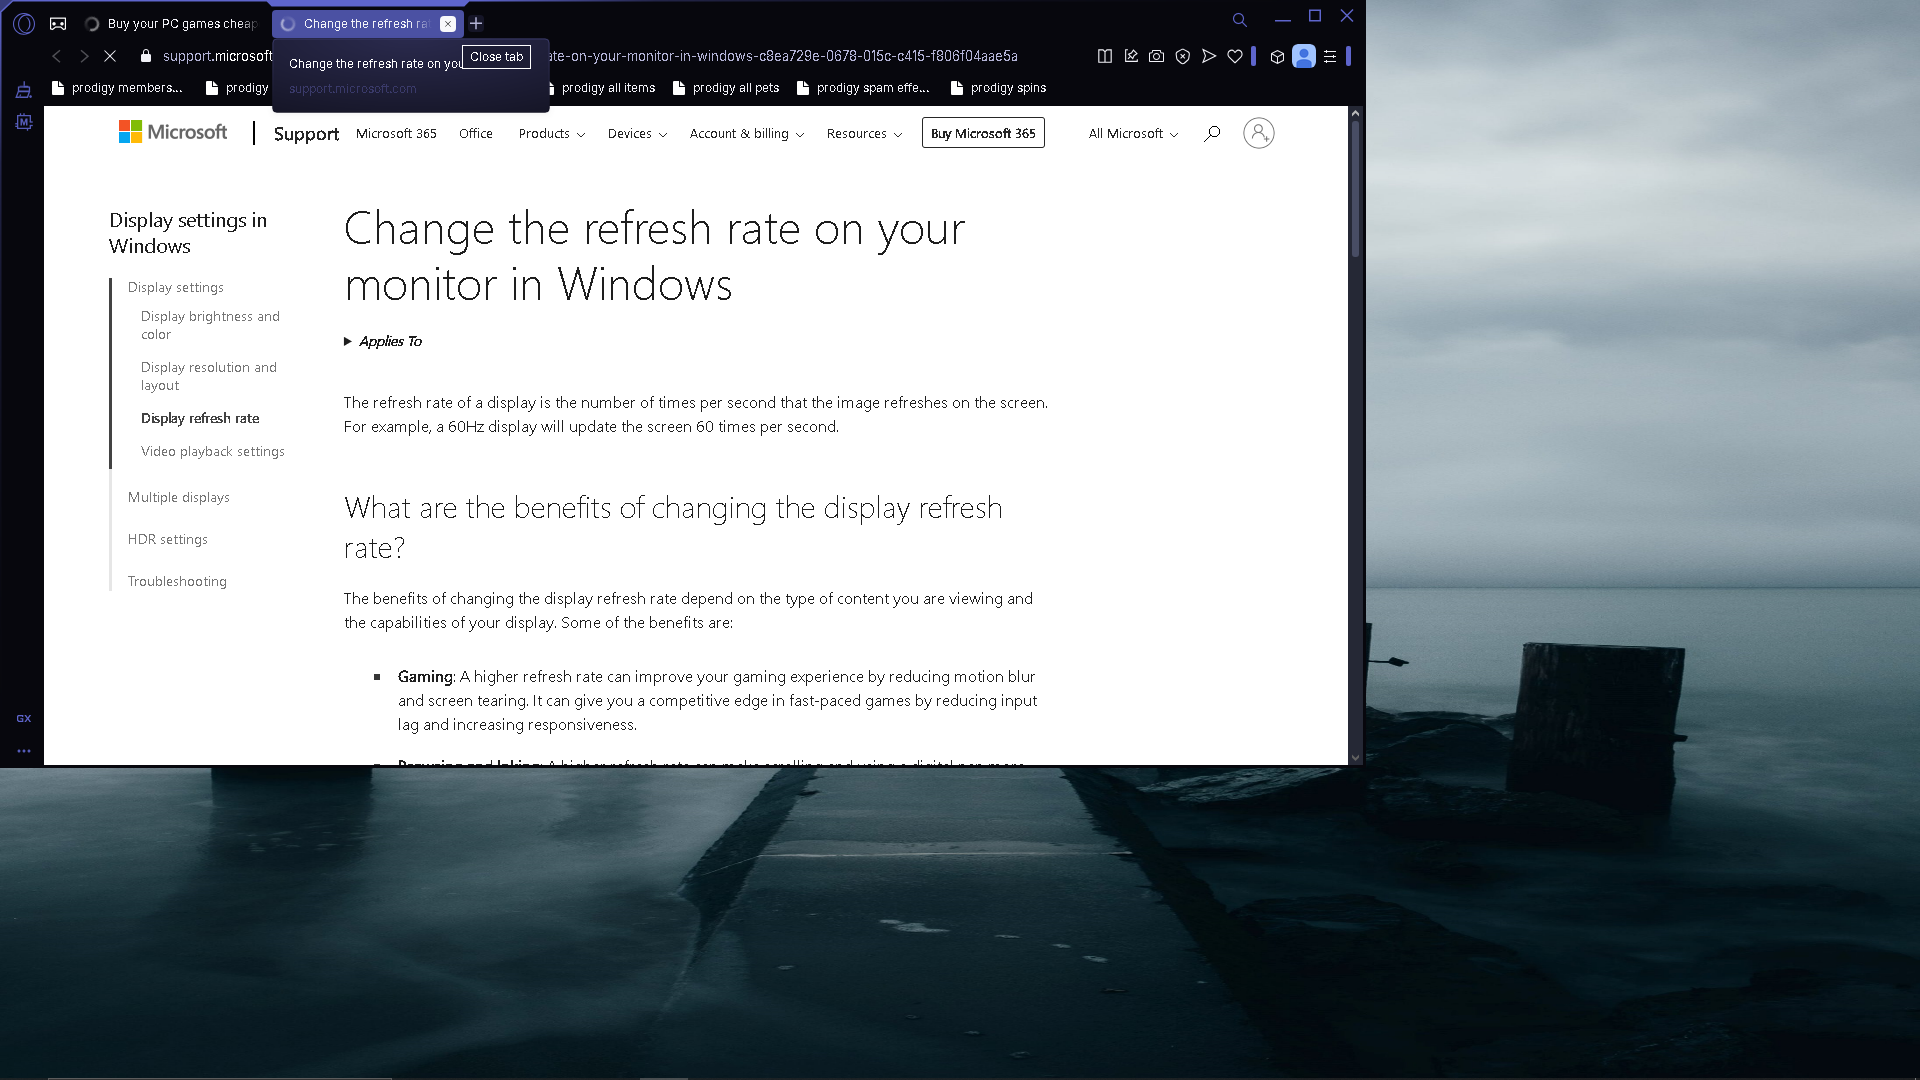Viewport: 1920px width, 1080px height.
Task: Click the bold 'Gaming' bullet label
Action: [x=425, y=677]
